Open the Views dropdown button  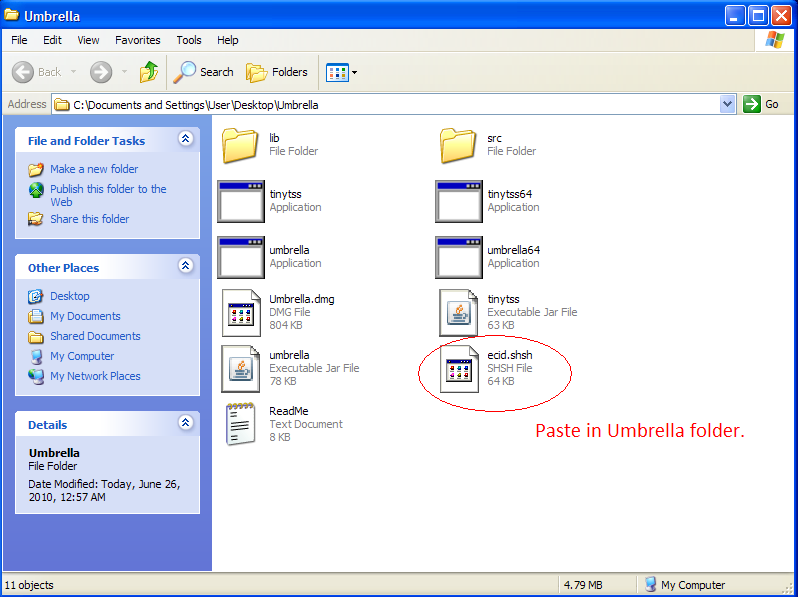tap(342, 72)
